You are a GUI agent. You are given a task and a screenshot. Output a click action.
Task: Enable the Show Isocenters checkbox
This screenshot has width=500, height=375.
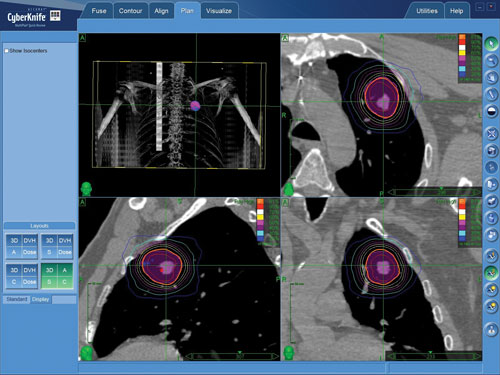(x=6, y=51)
